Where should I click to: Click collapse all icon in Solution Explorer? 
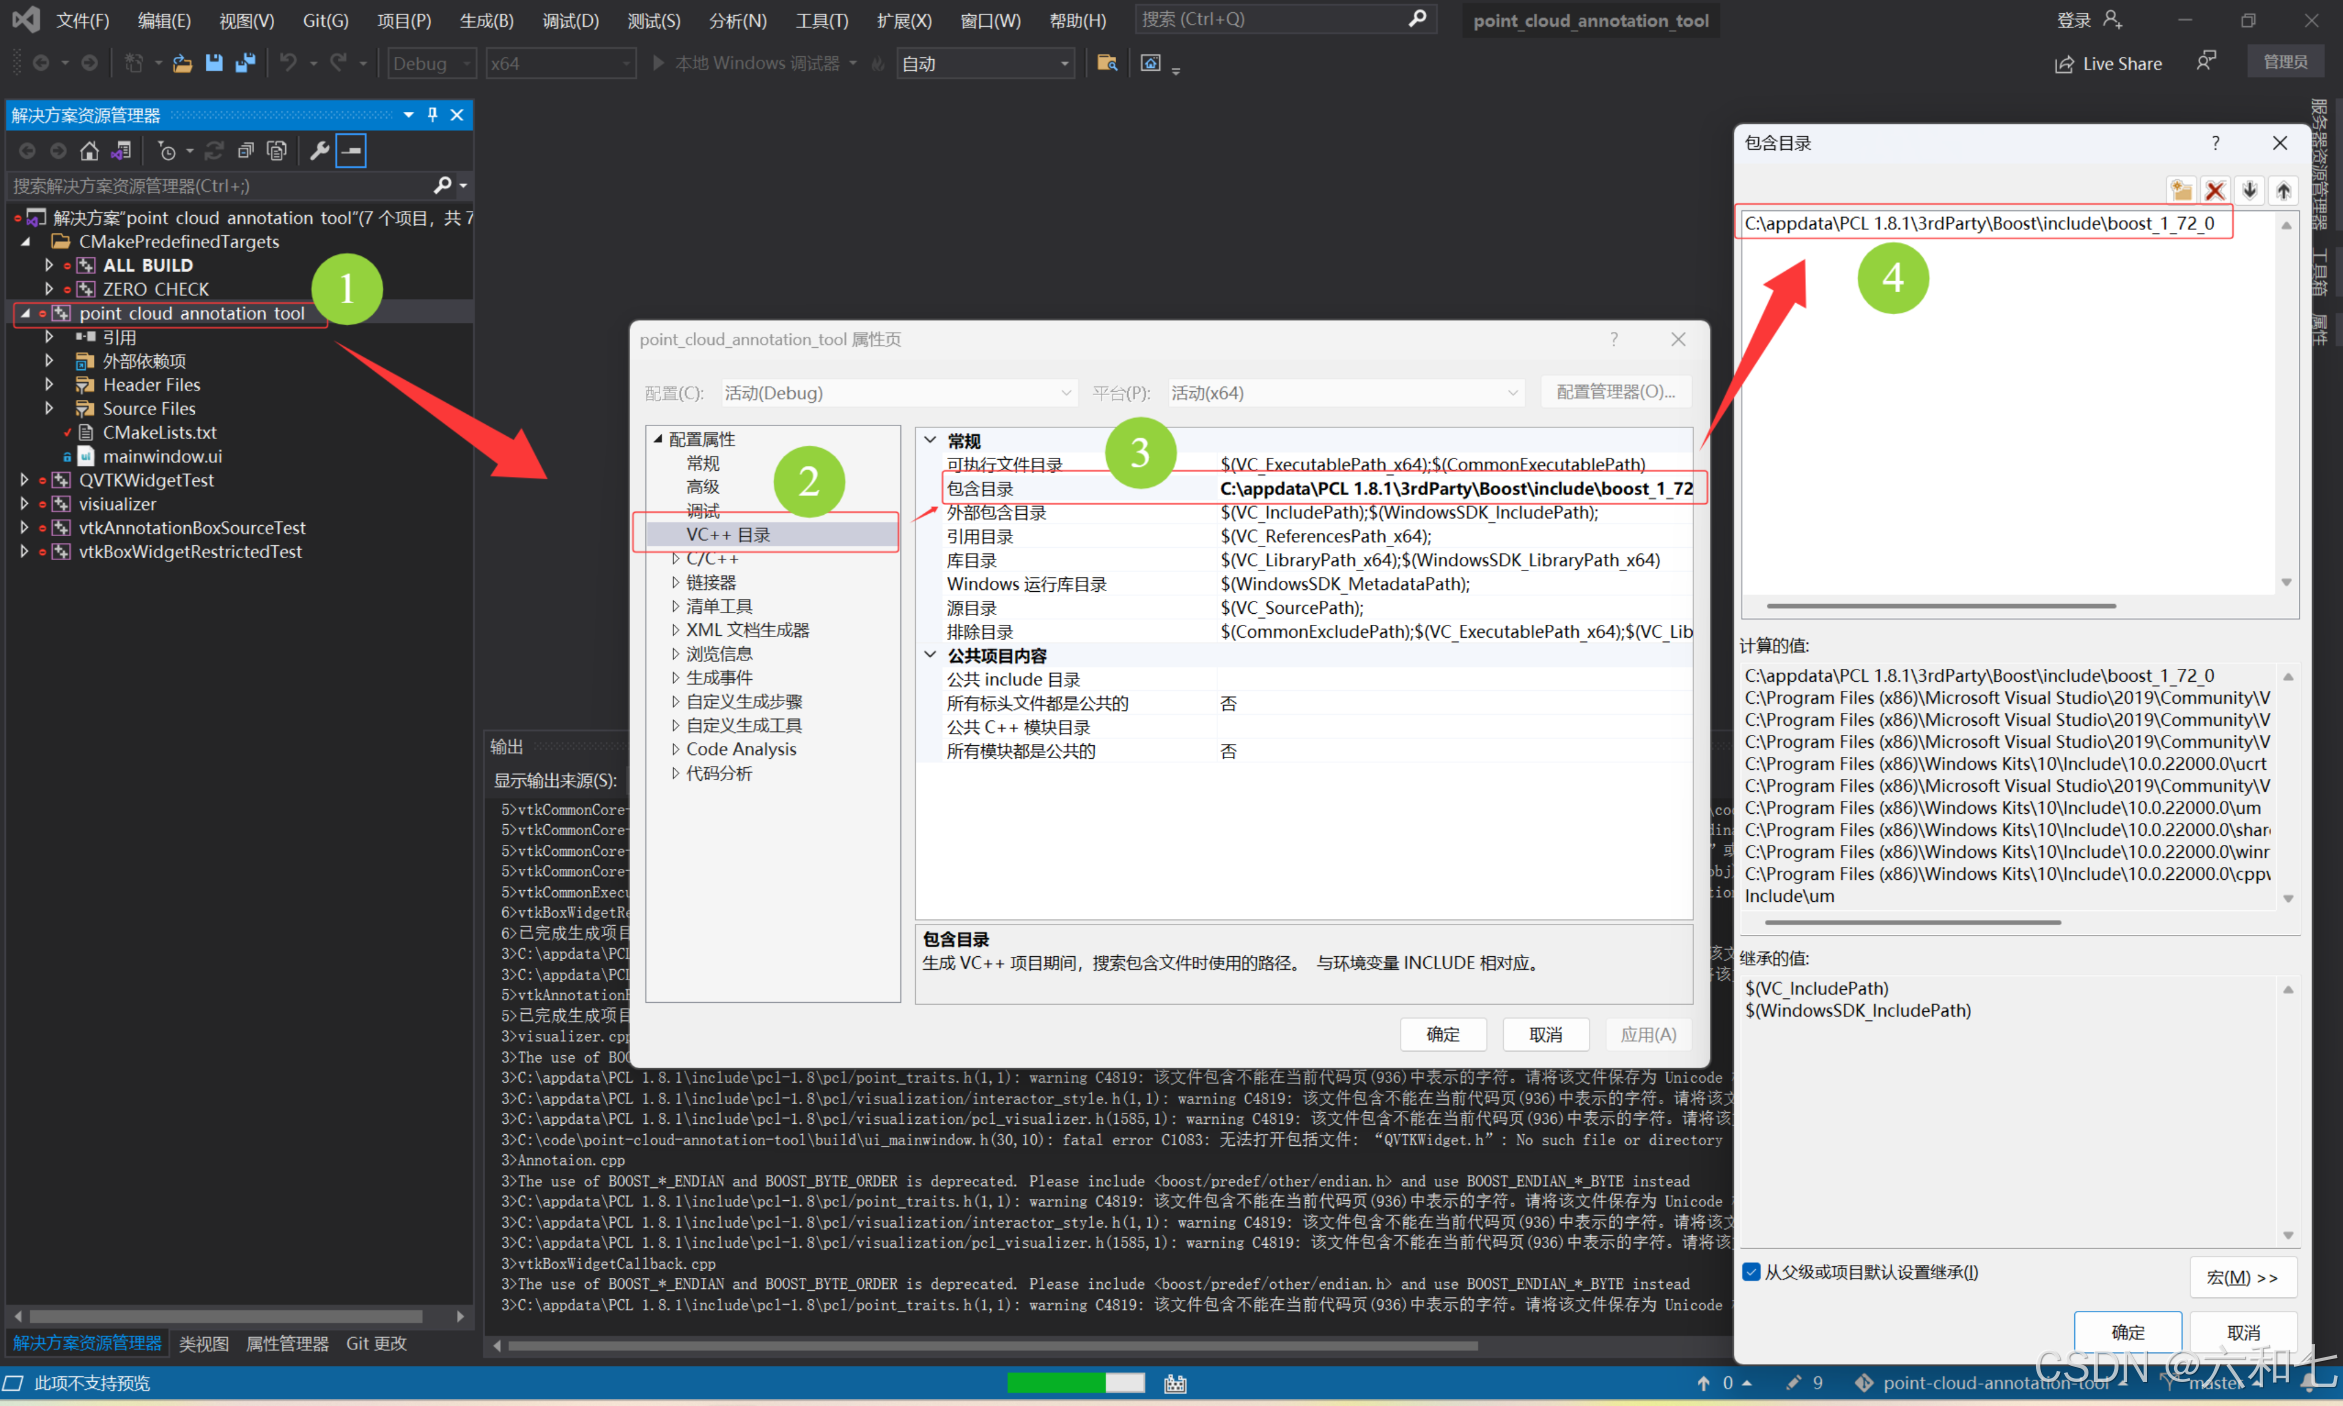click(x=245, y=151)
